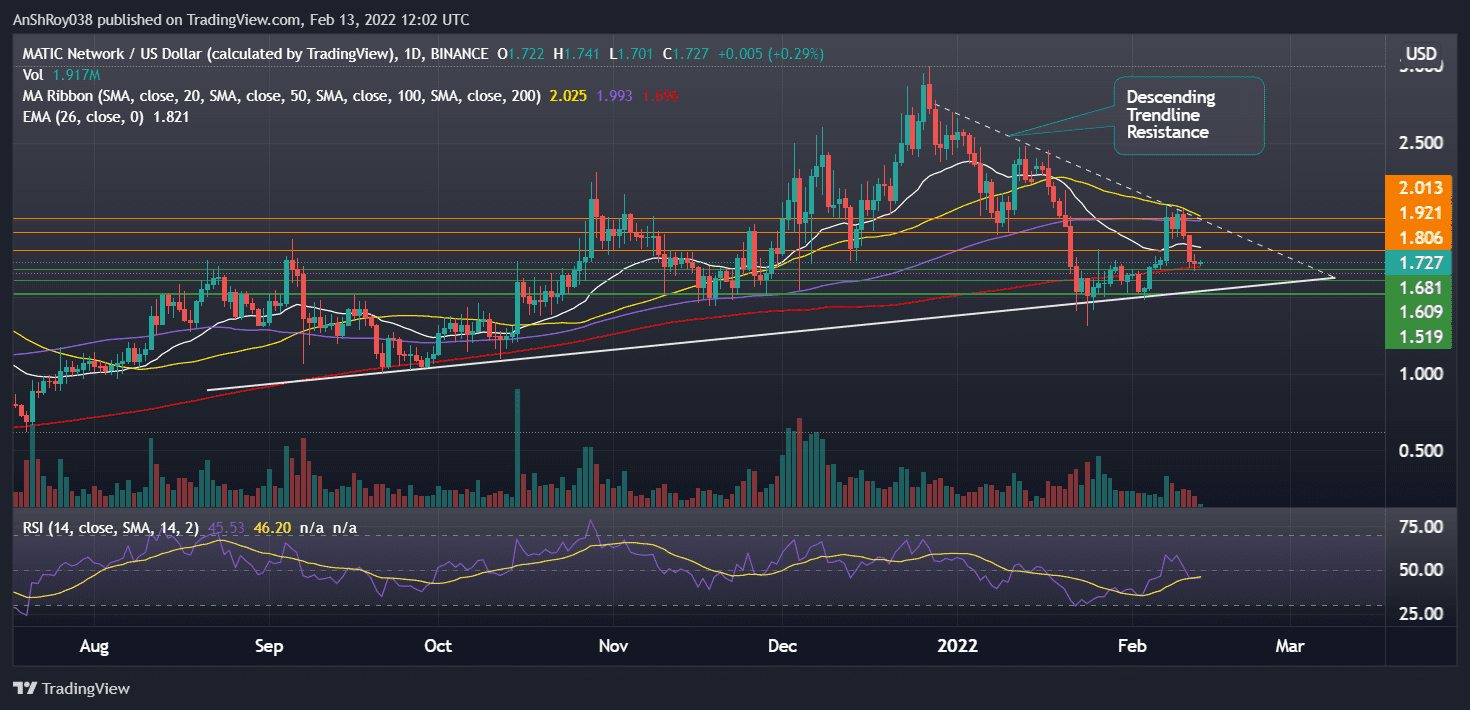Click the TradingView logo icon
This screenshot has width=1470, height=710.
(x=25, y=688)
